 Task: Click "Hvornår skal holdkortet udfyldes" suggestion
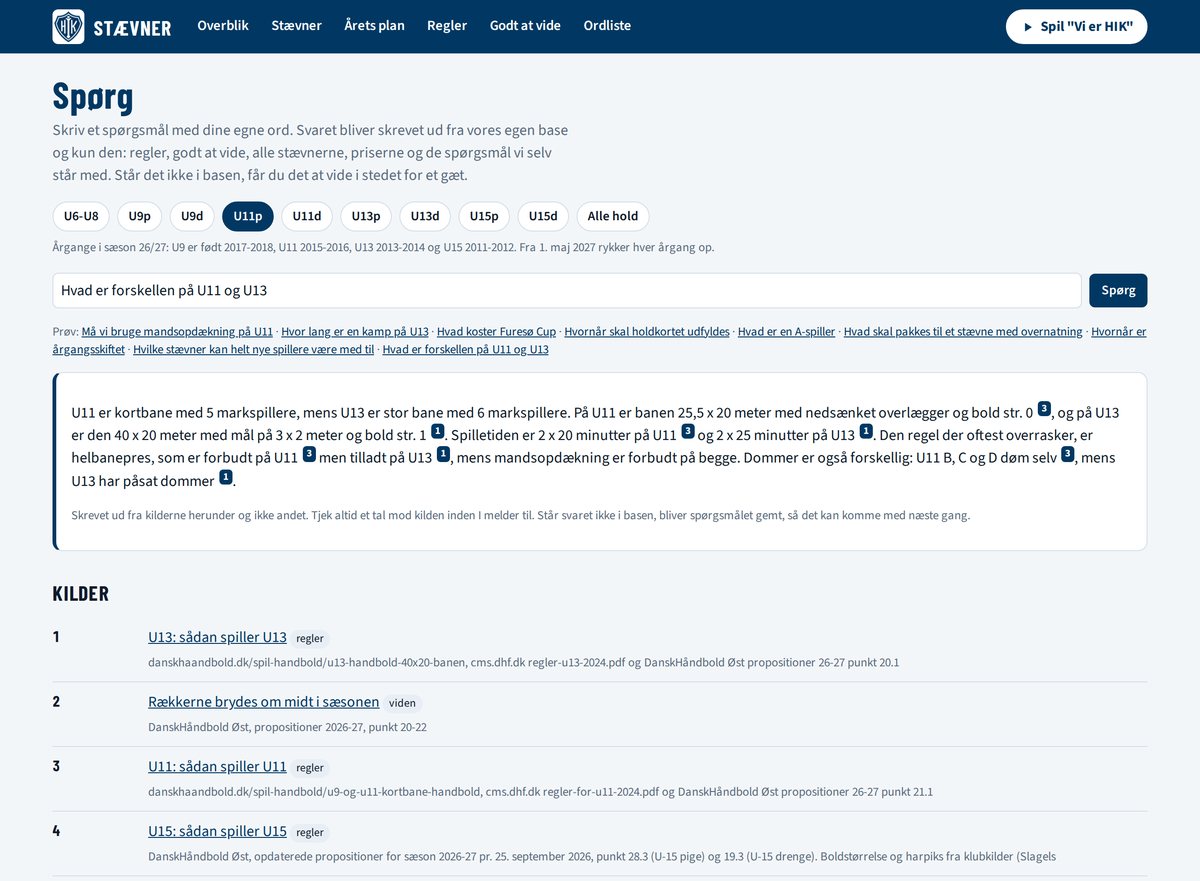[x=647, y=332]
